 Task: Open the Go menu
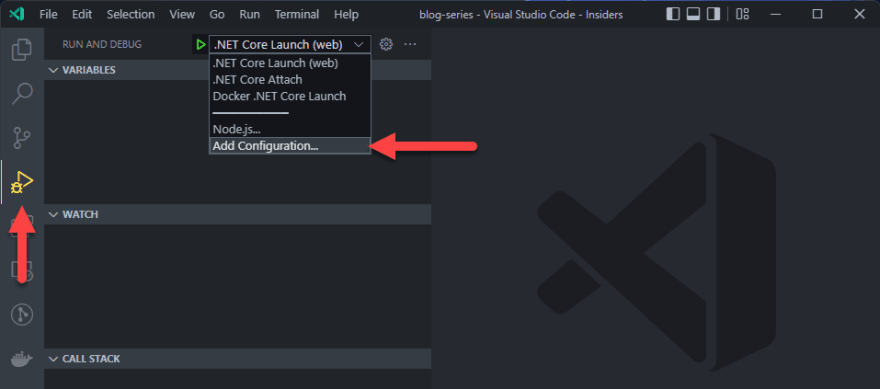217,15
